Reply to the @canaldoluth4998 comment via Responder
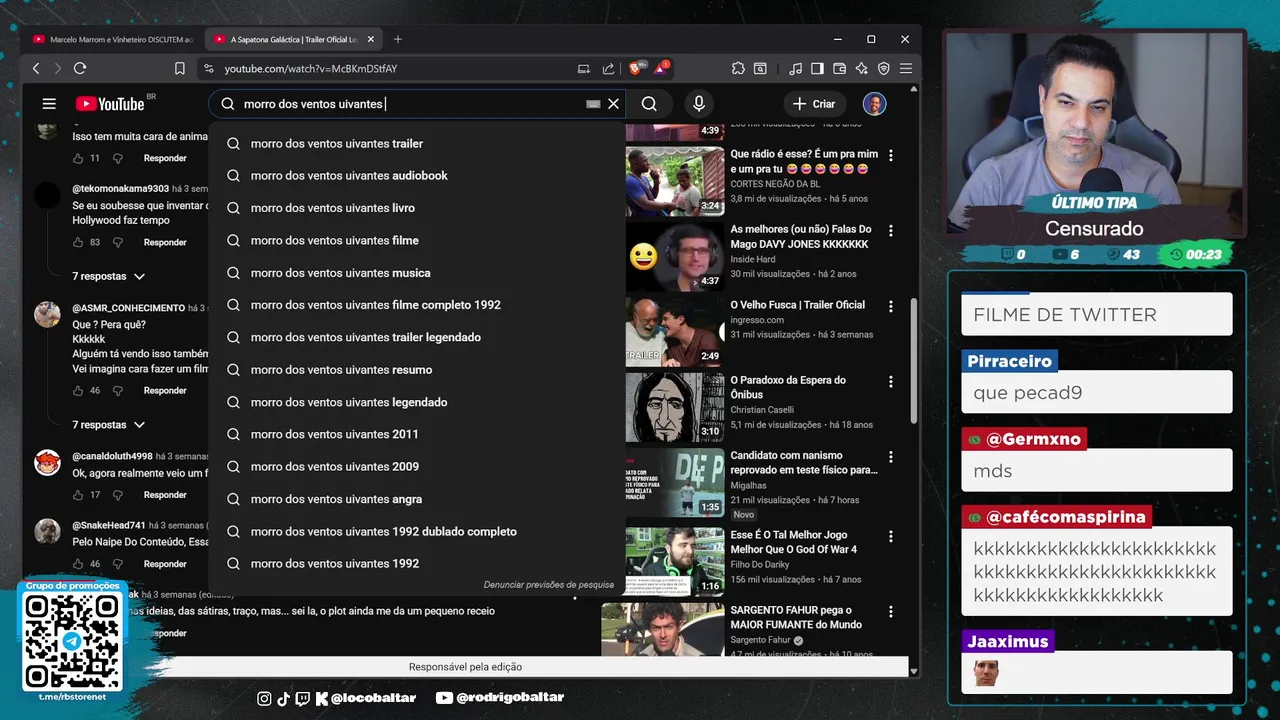Viewport: 1280px width, 720px height. click(x=165, y=494)
